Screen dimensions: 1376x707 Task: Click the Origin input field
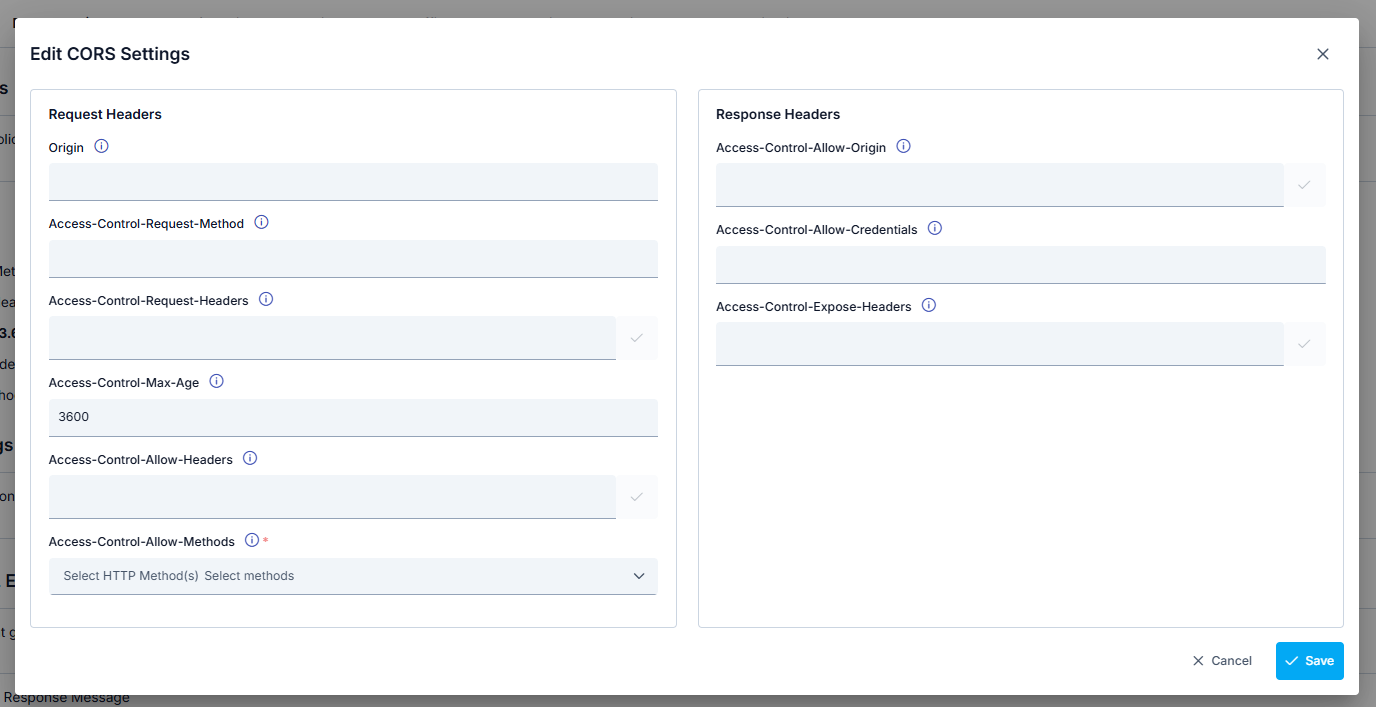(353, 182)
